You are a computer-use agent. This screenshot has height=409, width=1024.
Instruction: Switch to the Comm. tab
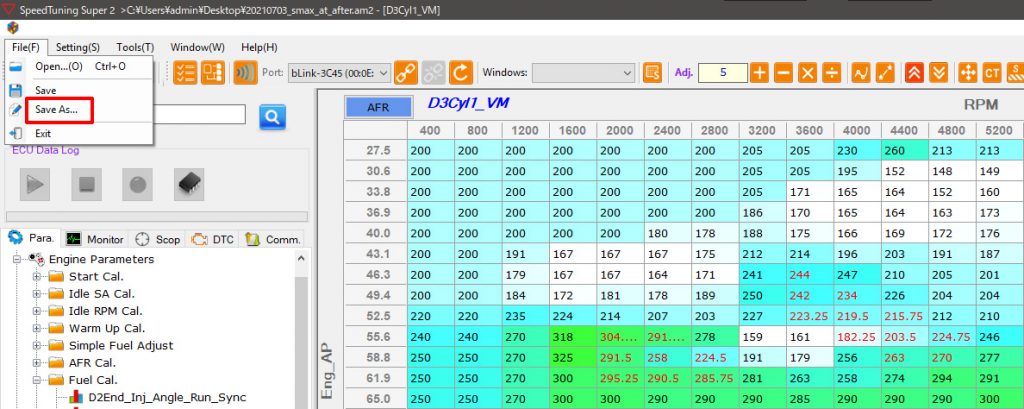pyautogui.click(x=272, y=239)
